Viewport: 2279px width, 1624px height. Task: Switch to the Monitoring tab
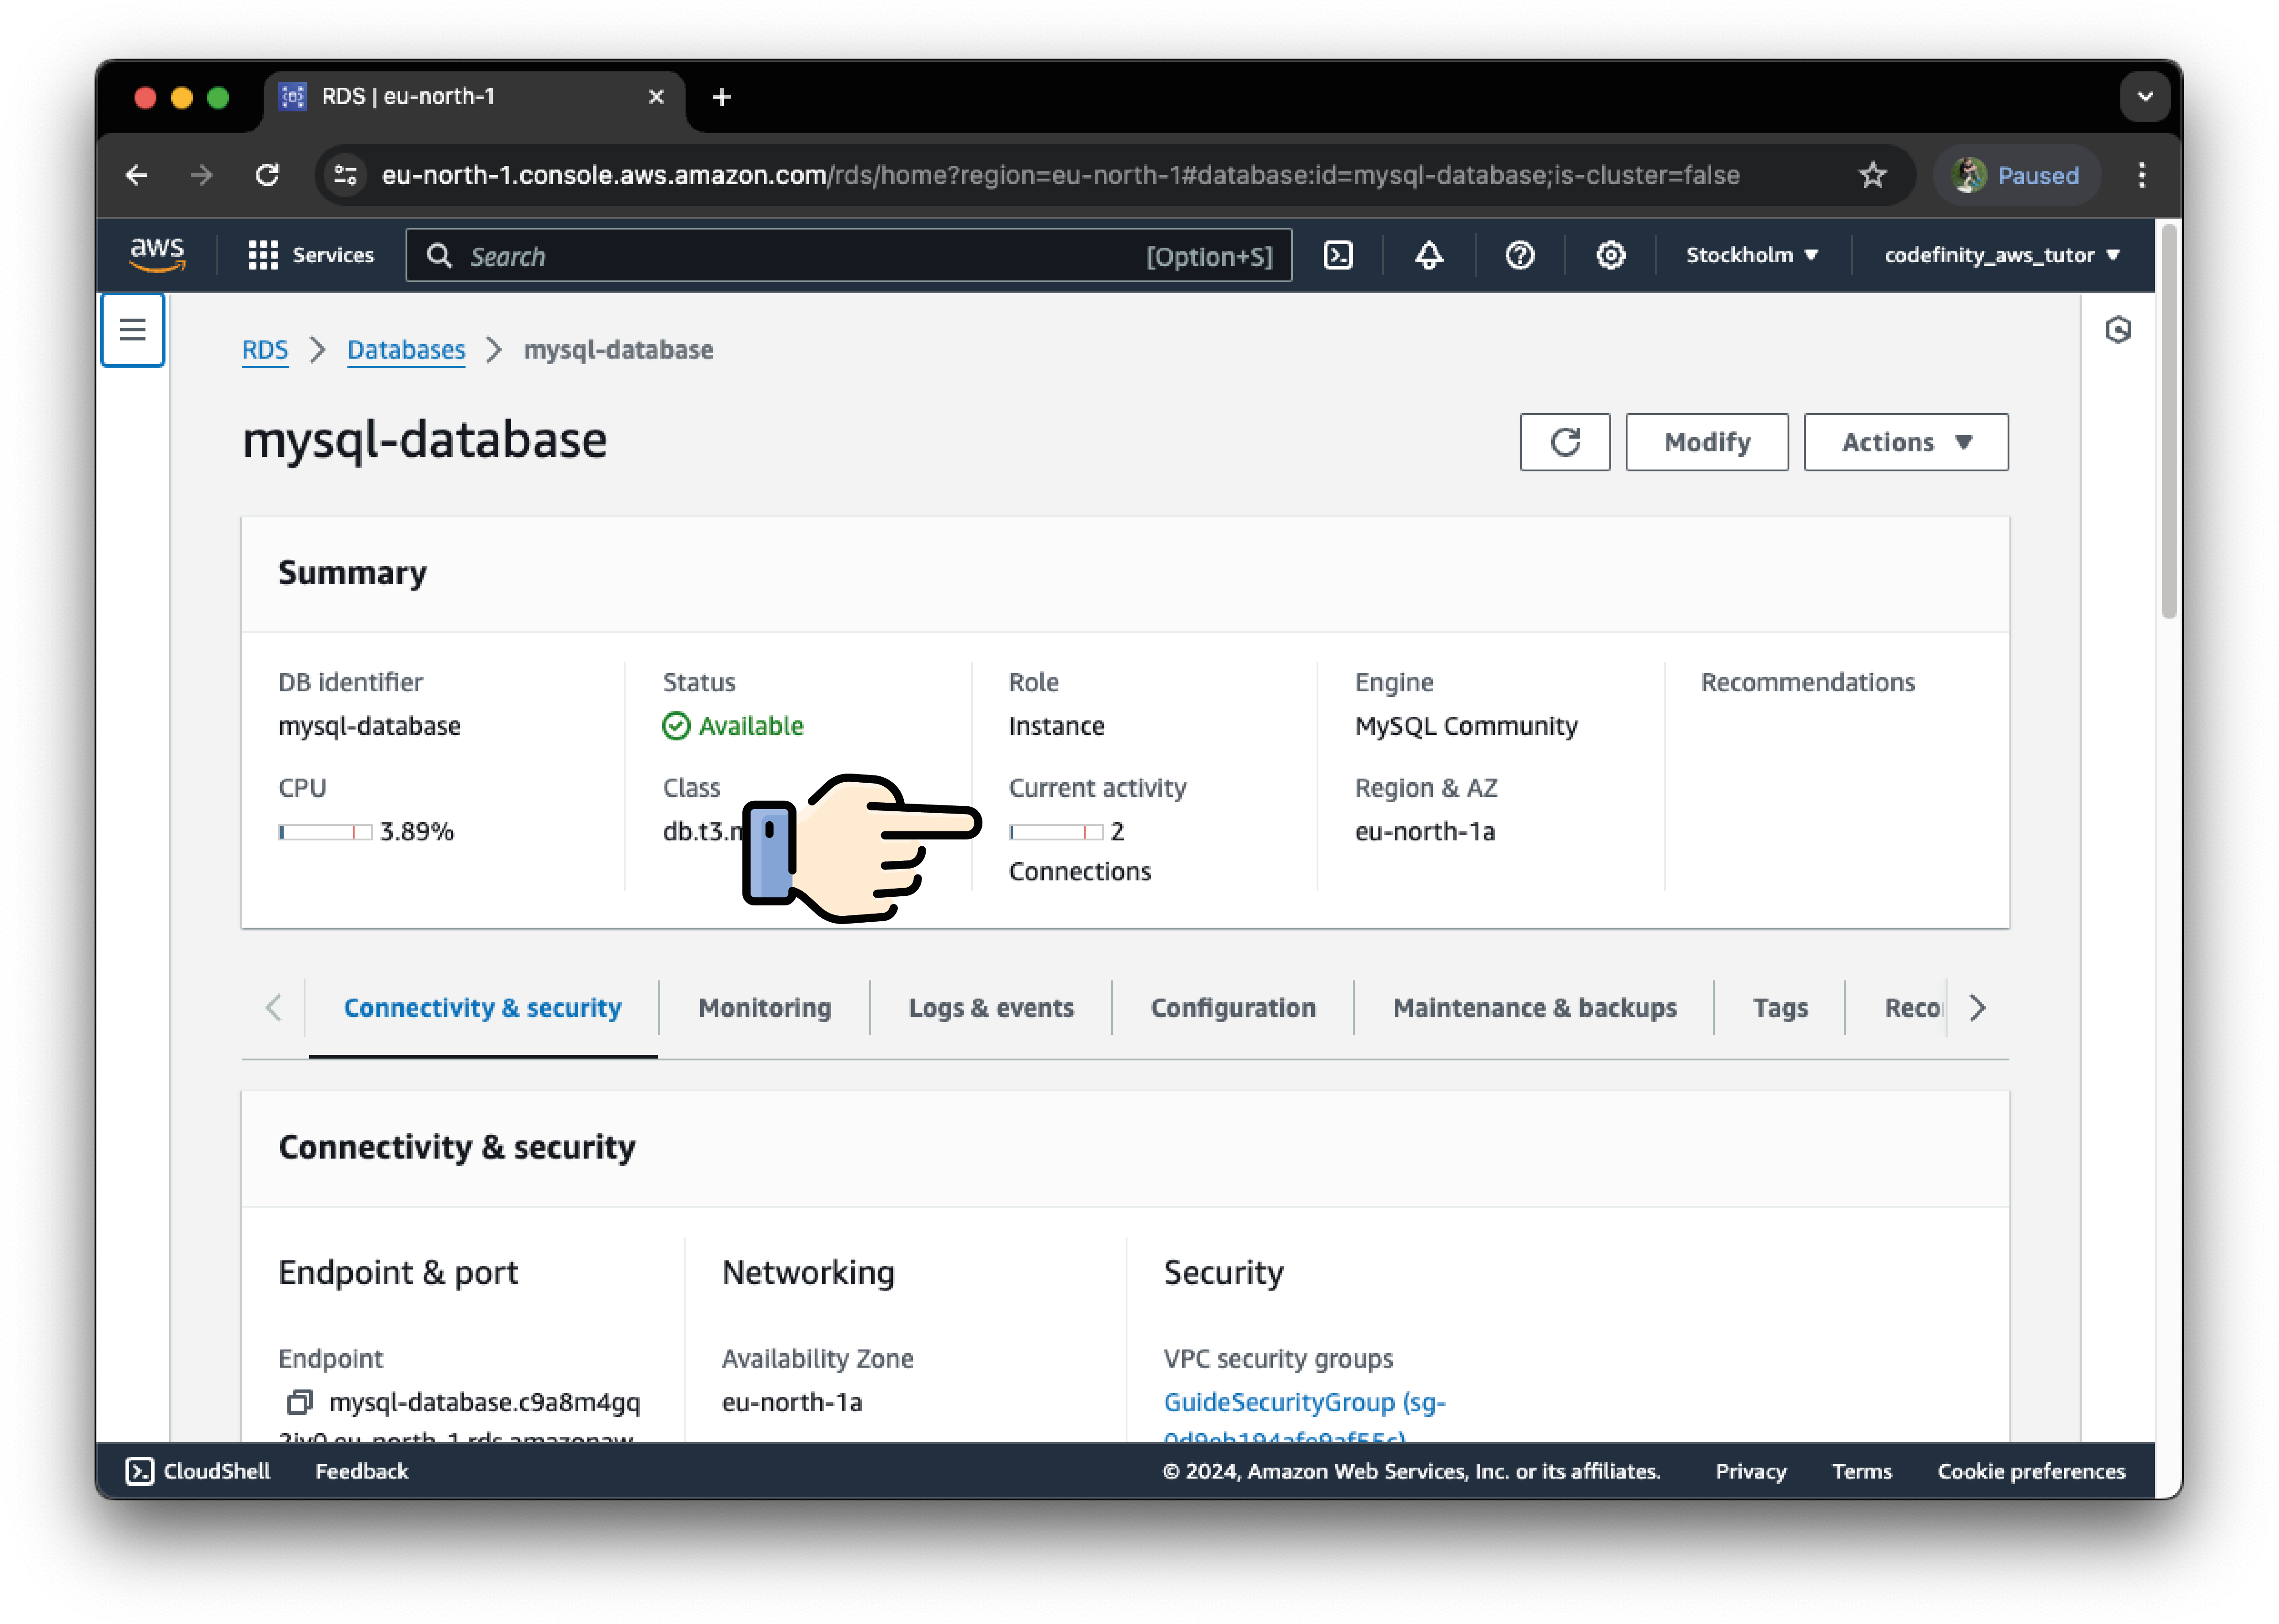coord(764,1008)
